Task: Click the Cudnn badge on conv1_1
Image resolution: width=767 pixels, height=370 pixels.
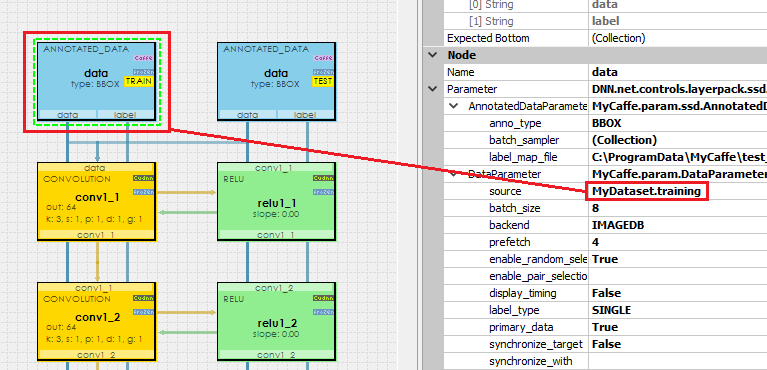Action: (143, 178)
